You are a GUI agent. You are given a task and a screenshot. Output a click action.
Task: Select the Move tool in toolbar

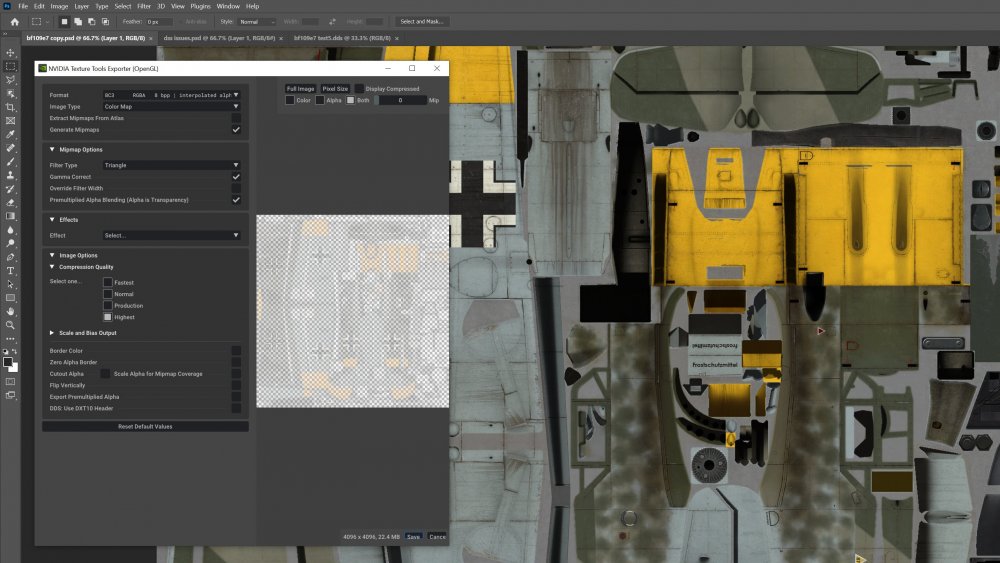pyautogui.click(x=11, y=53)
